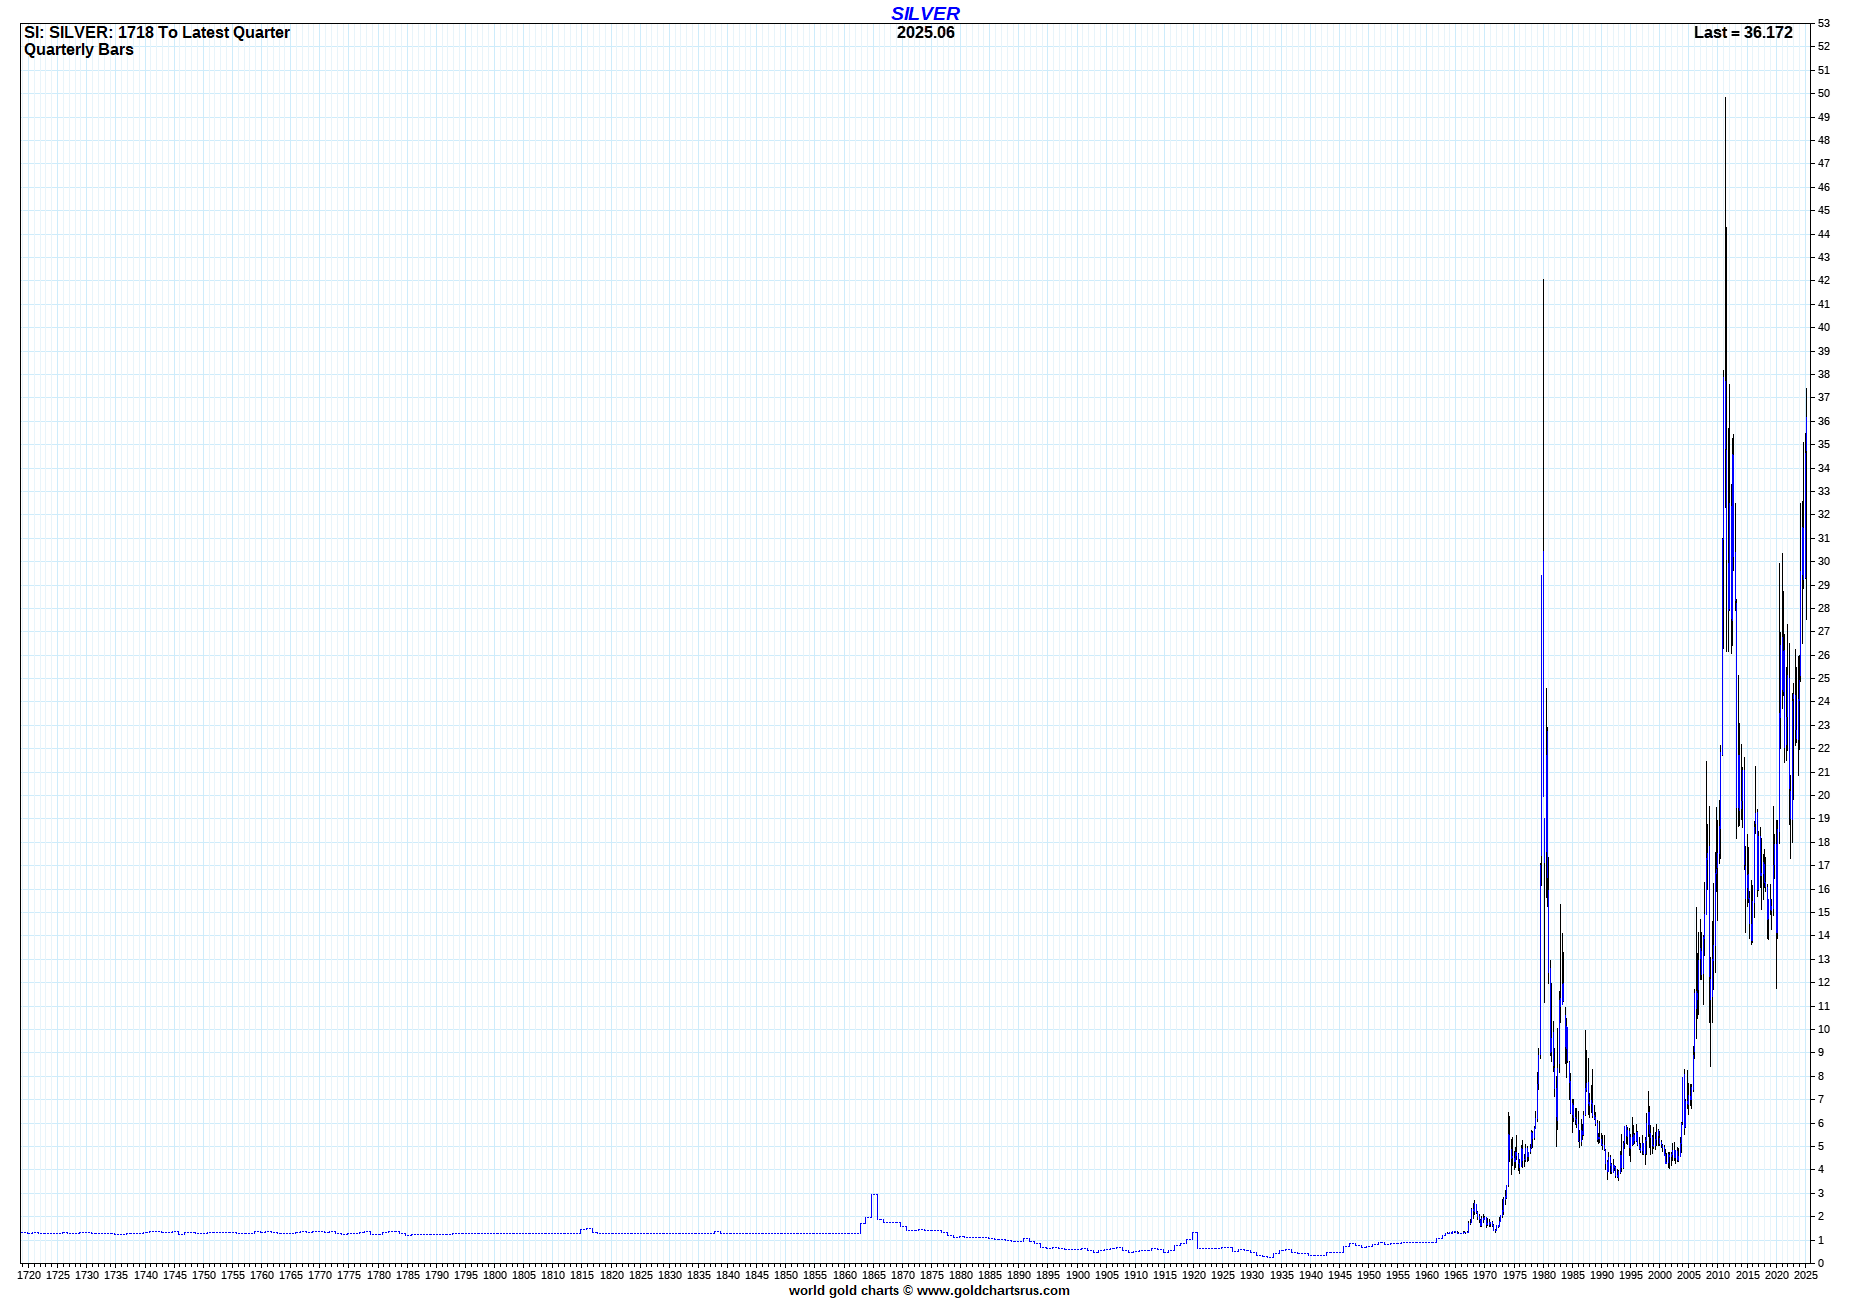Click the 10 price label on y-axis
The width and height of the screenshot is (1850, 1300).
pyautogui.click(x=1824, y=1029)
